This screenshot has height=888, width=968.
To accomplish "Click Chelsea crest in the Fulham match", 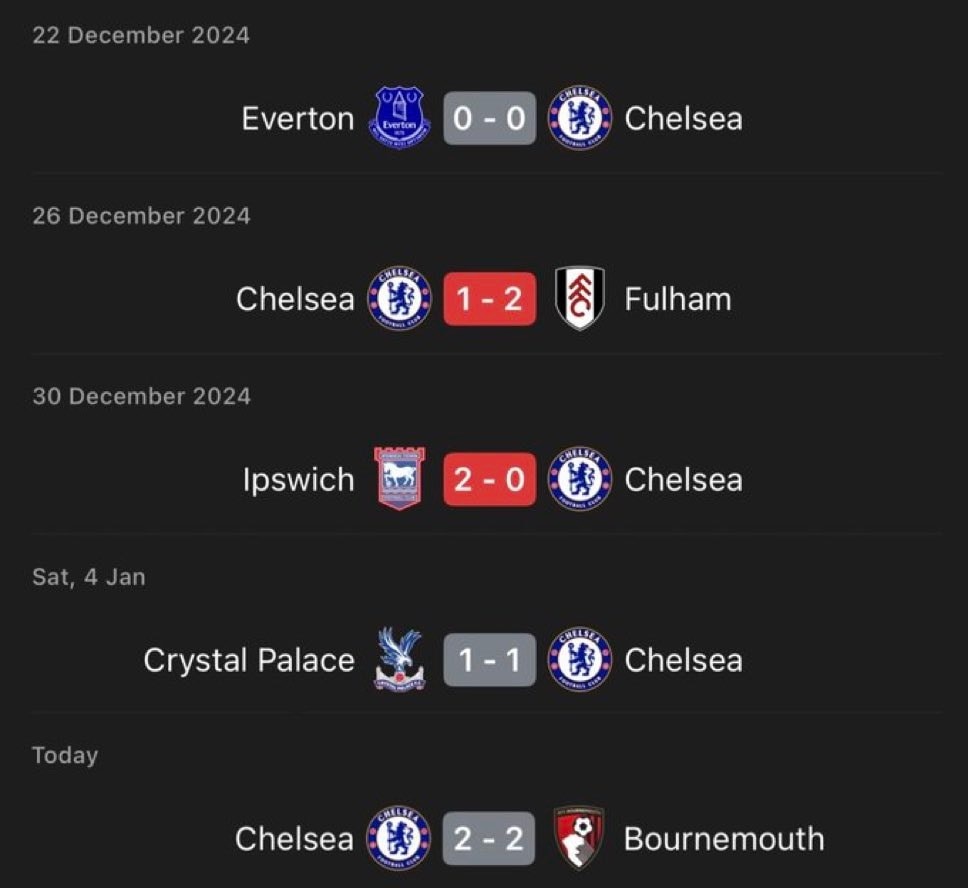I will pos(399,299).
